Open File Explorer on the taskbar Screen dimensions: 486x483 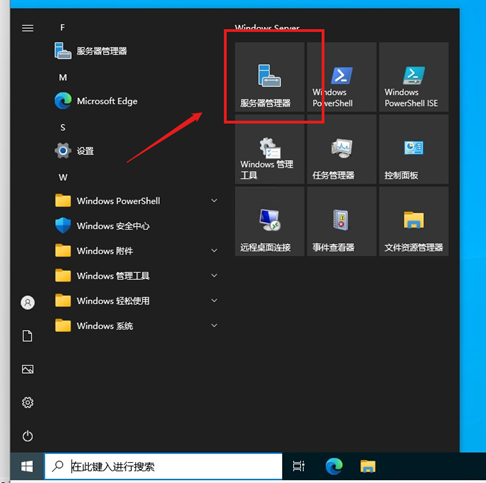(368, 466)
